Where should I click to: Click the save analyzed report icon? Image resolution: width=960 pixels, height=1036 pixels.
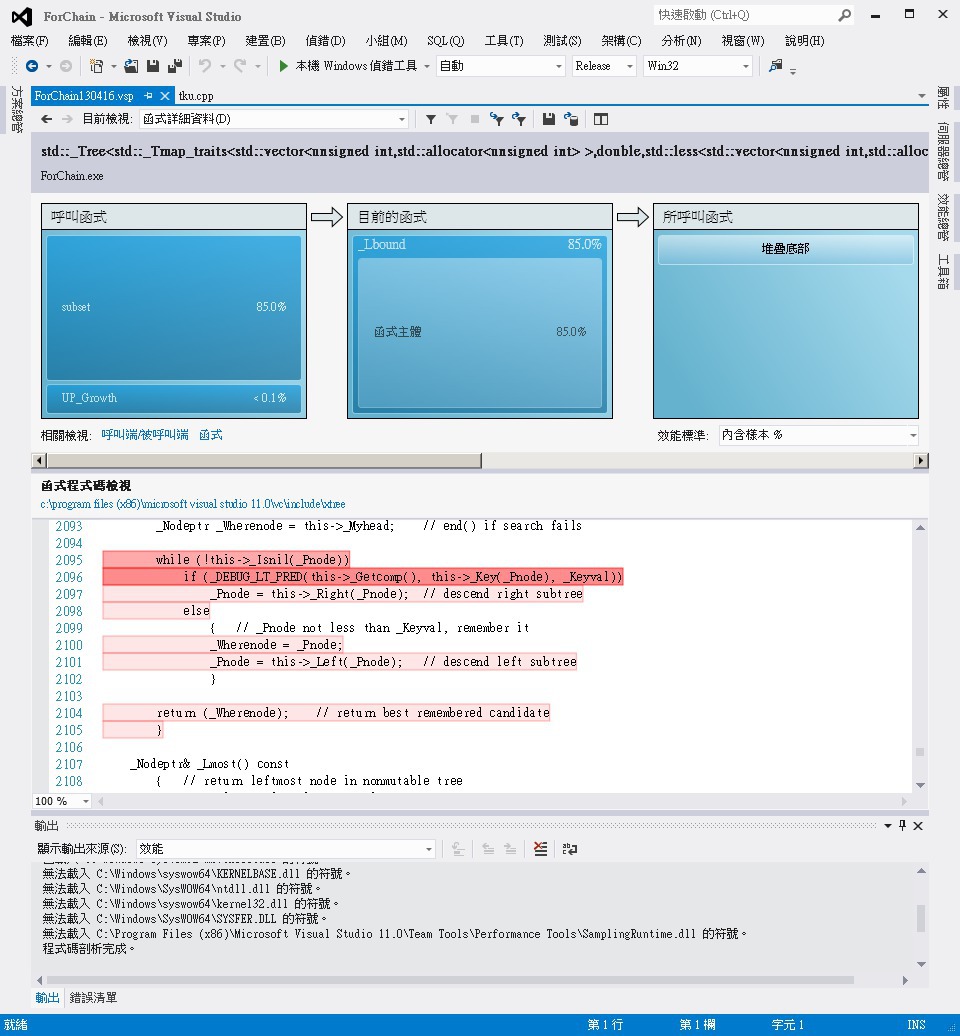[549, 119]
